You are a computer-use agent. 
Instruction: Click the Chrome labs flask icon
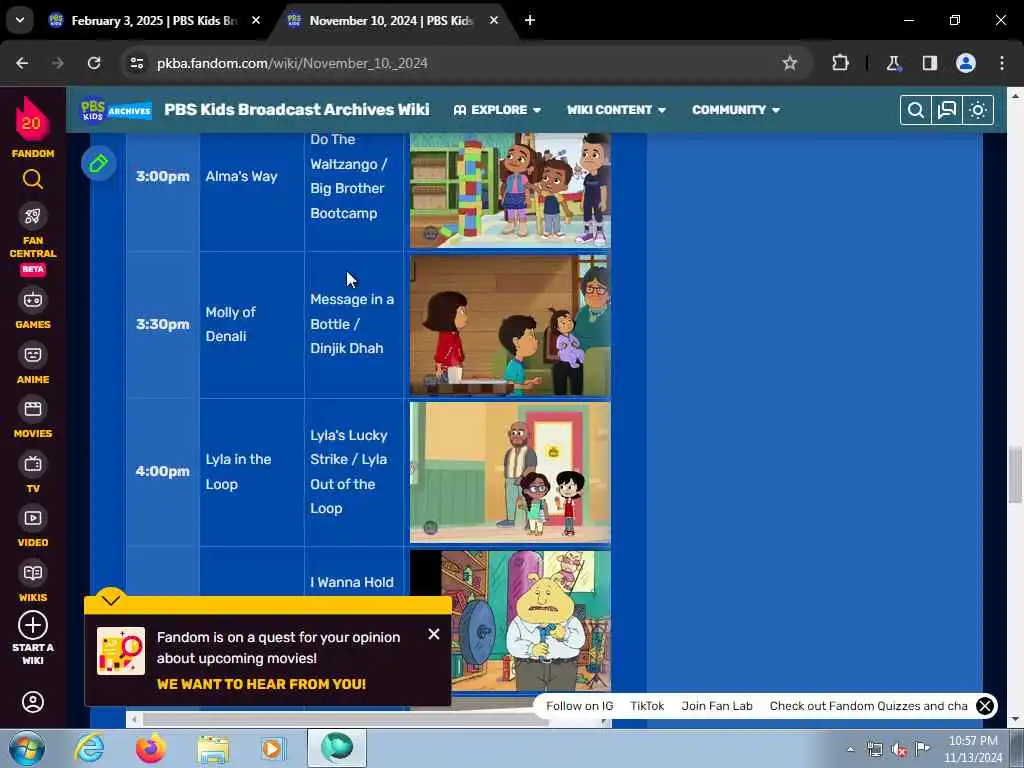tap(893, 63)
